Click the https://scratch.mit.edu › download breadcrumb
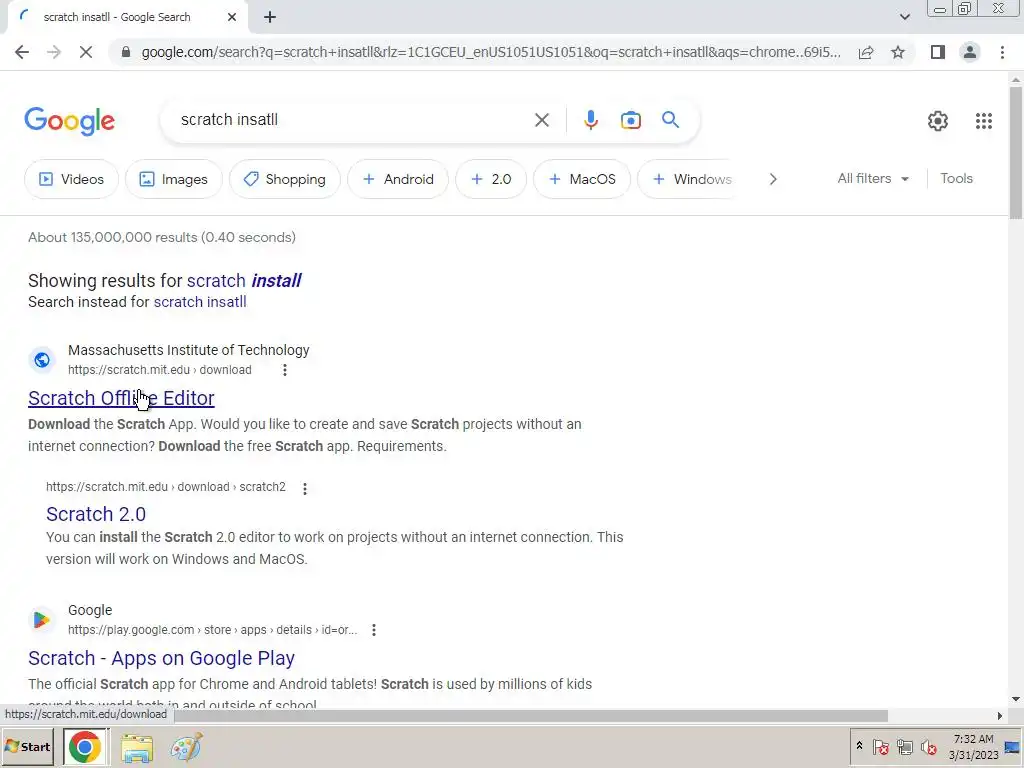 click(159, 370)
